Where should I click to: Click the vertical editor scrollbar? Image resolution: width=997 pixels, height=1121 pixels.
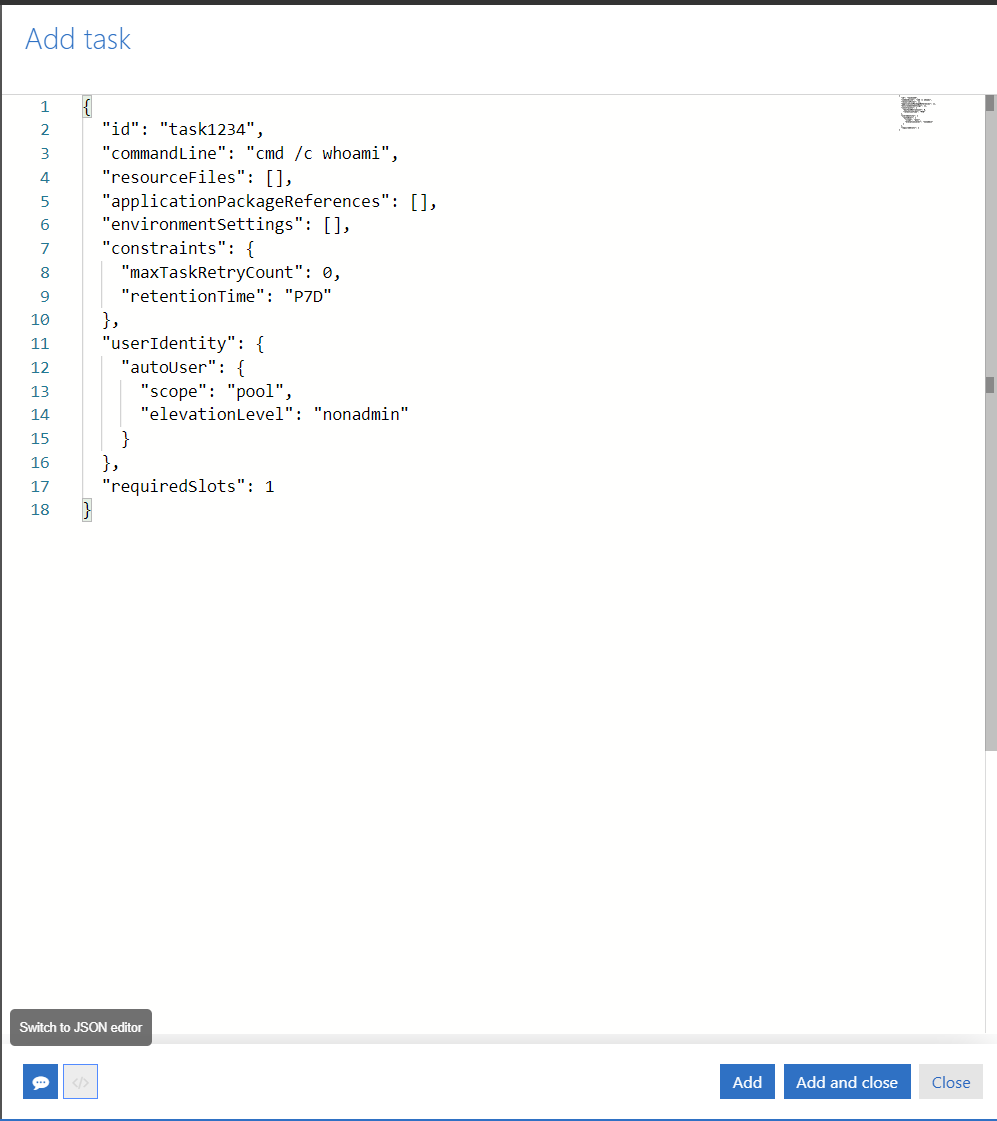pos(990,400)
